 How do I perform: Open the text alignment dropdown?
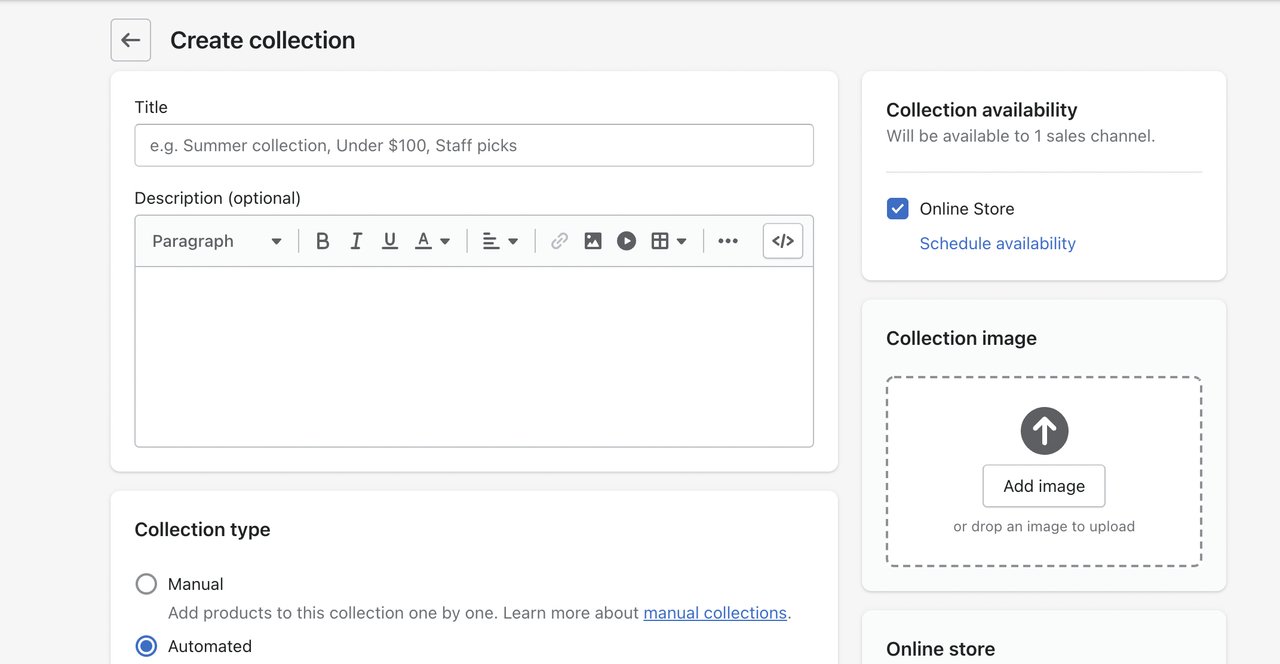pyautogui.click(x=500, y=241)
